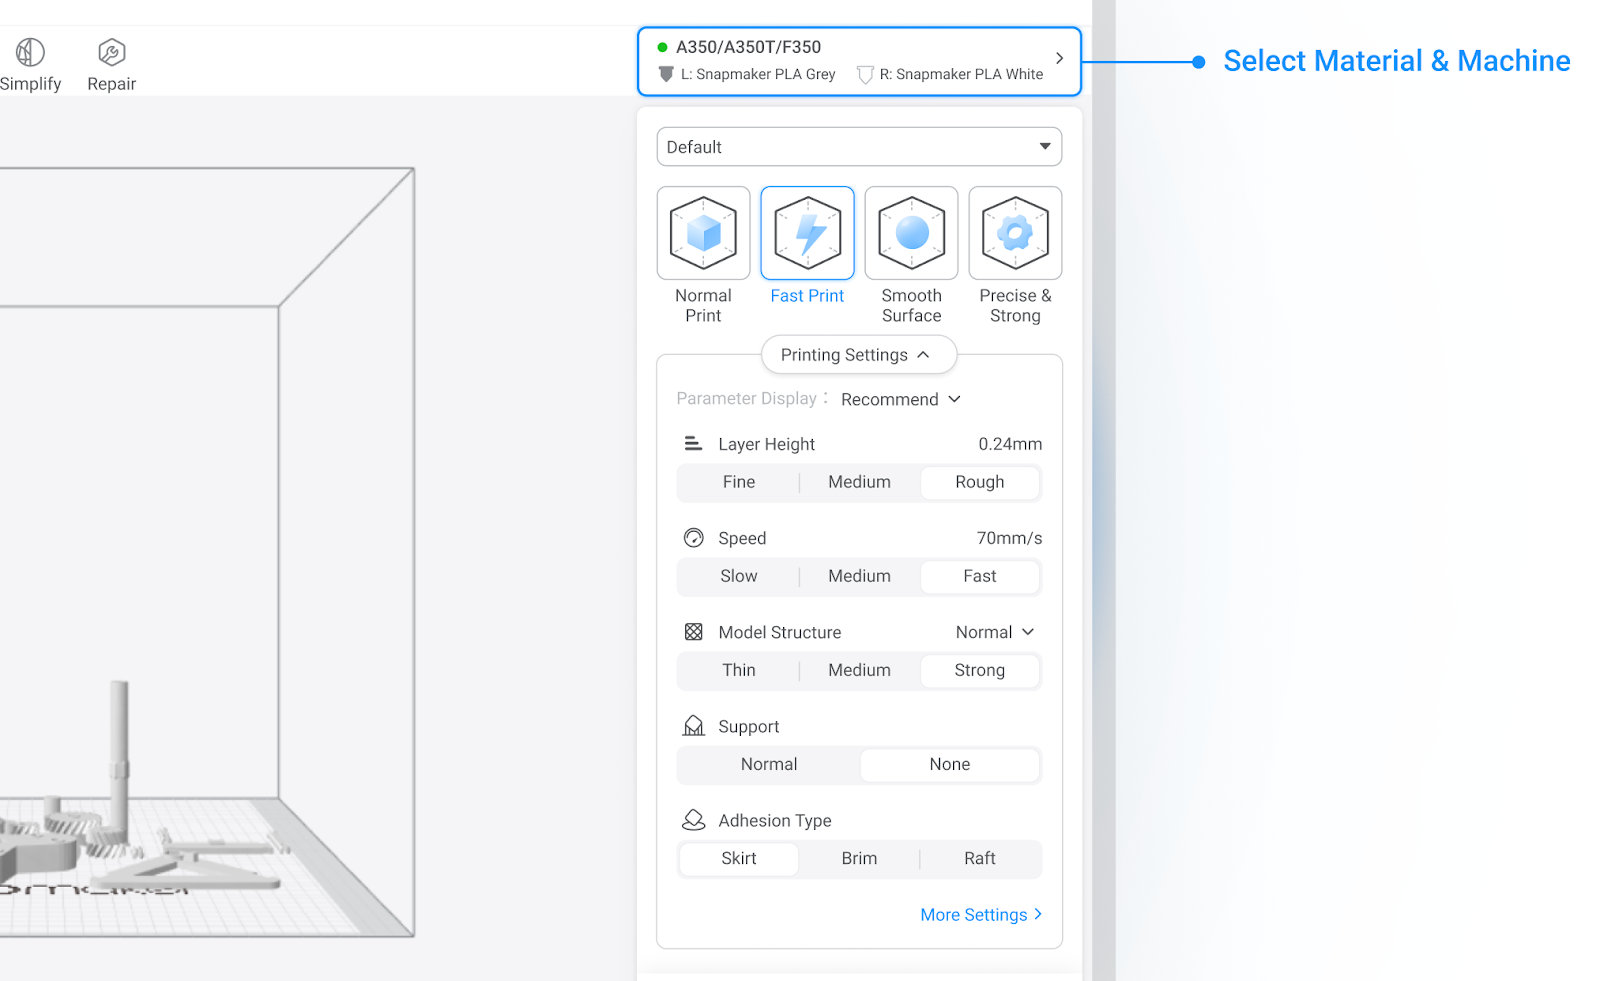Click the Repair tool icon
Screen dimensions: 1600x981
[112, 52]
